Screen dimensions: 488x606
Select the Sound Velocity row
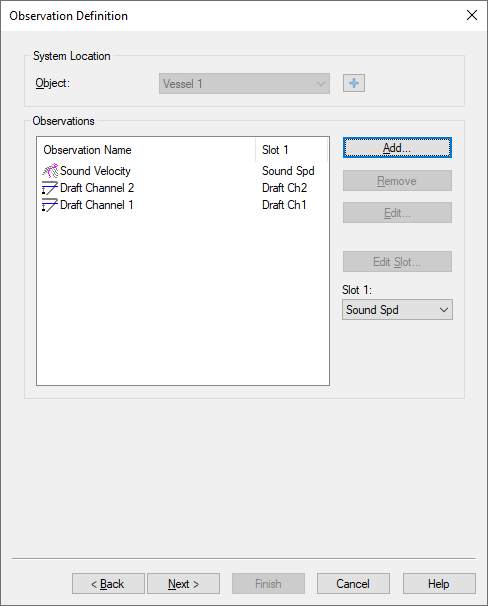(182, 171)
